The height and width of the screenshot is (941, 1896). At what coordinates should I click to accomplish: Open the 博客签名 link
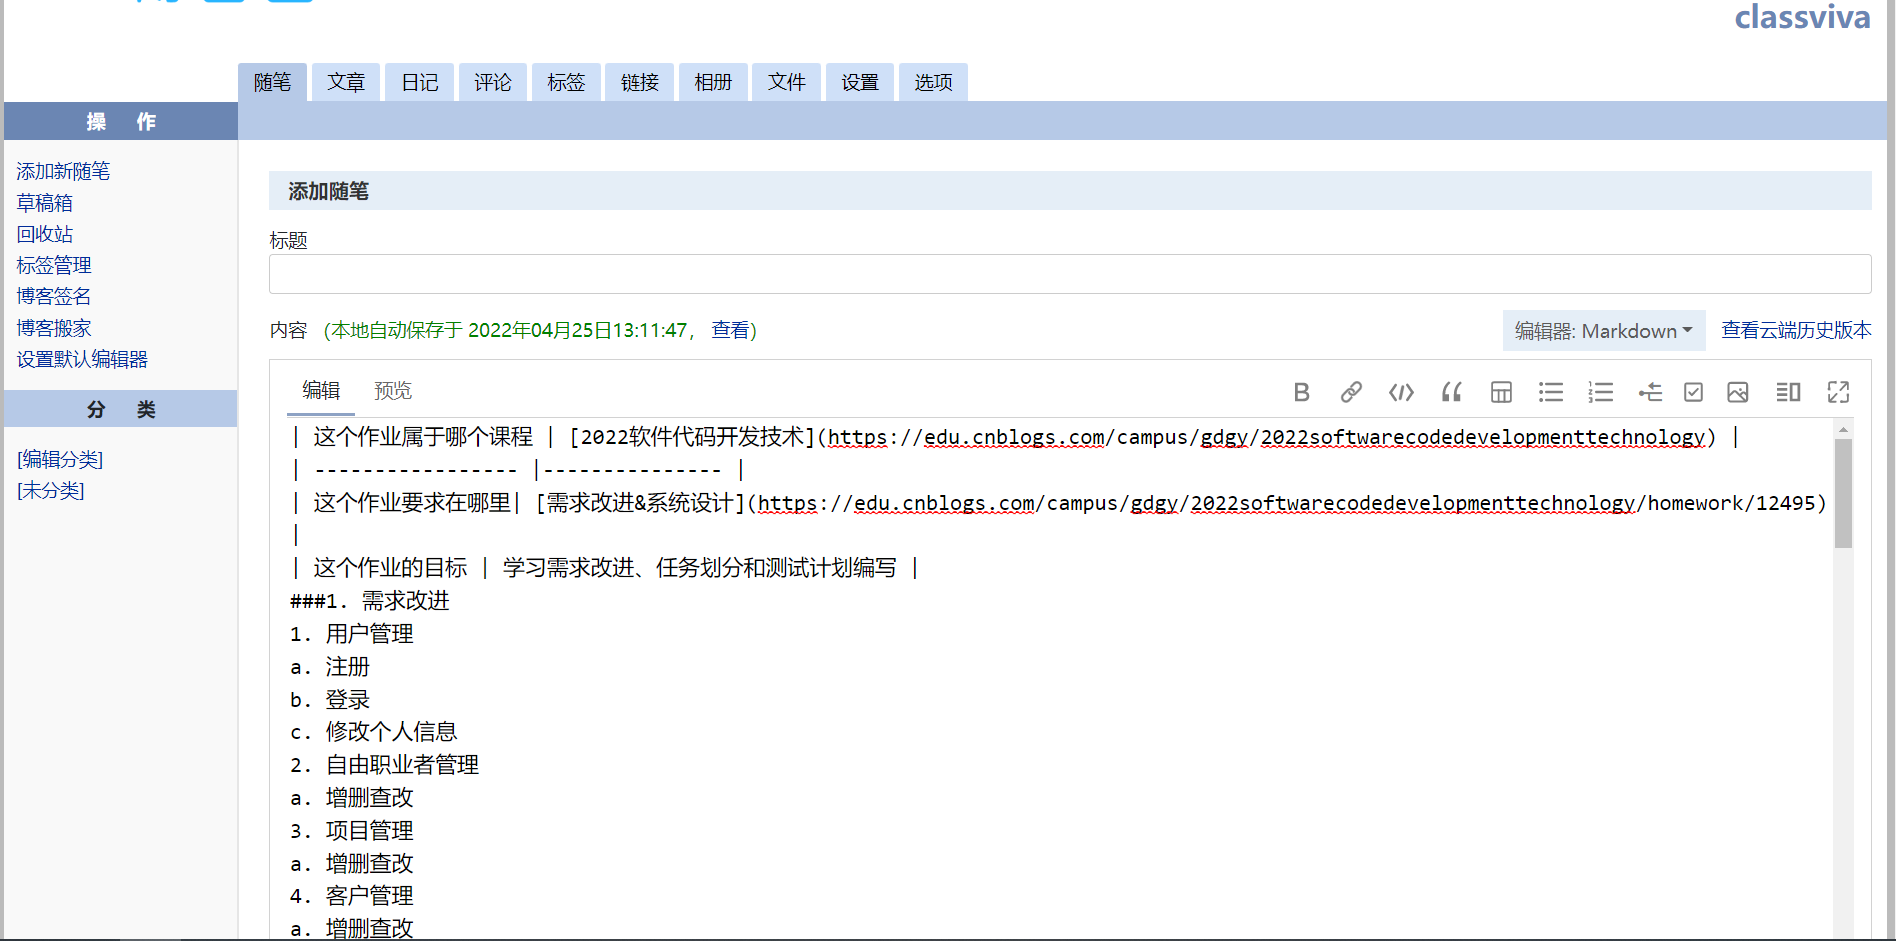tap(54, 296)
